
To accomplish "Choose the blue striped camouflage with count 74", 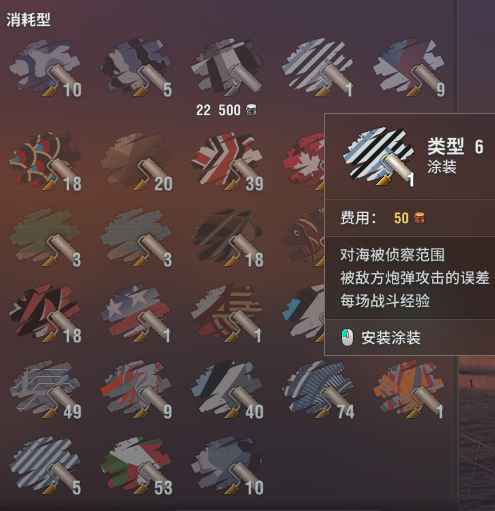I will click(318, 389).
